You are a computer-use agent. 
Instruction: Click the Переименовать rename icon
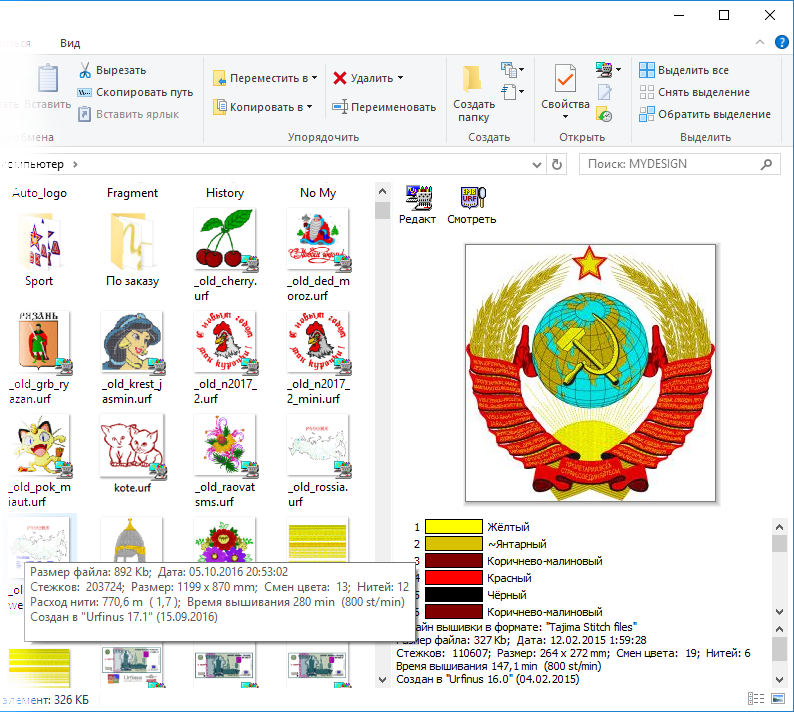tap(340, 107)
